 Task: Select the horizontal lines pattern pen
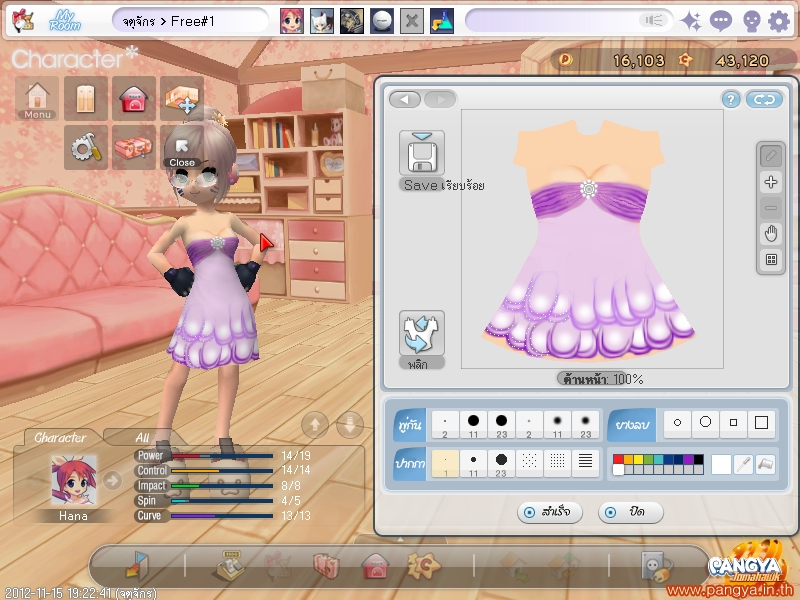point(585,462)
